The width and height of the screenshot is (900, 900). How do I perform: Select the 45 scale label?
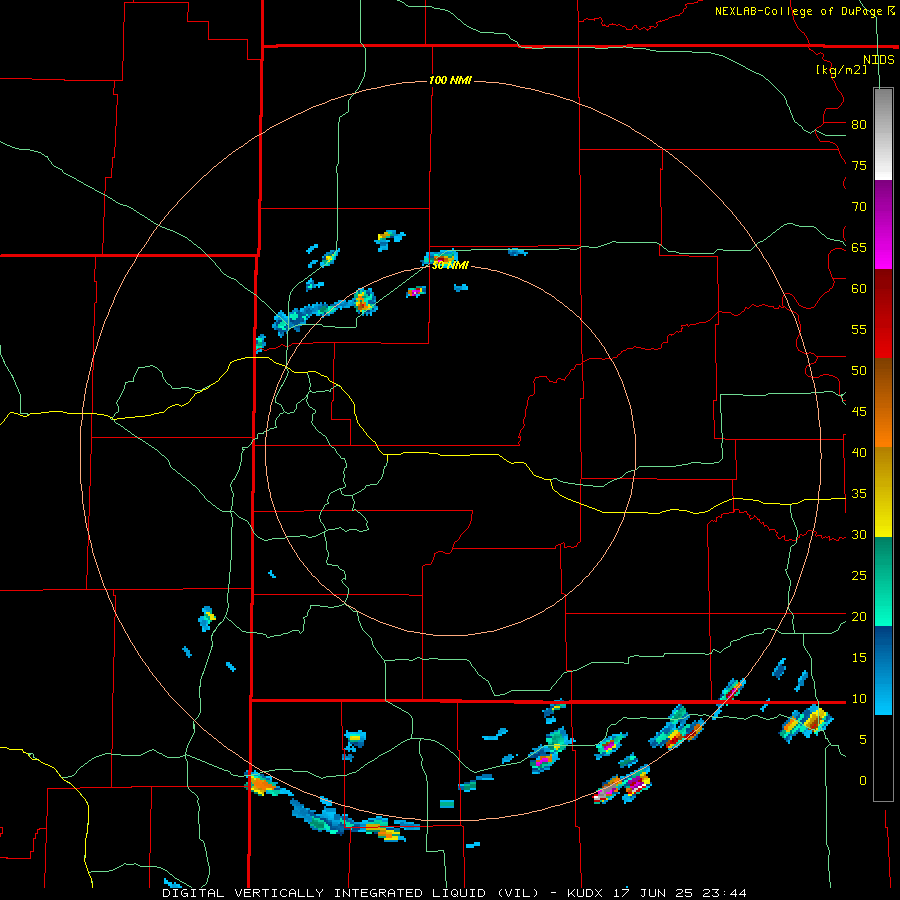click(x=859, y=412)
